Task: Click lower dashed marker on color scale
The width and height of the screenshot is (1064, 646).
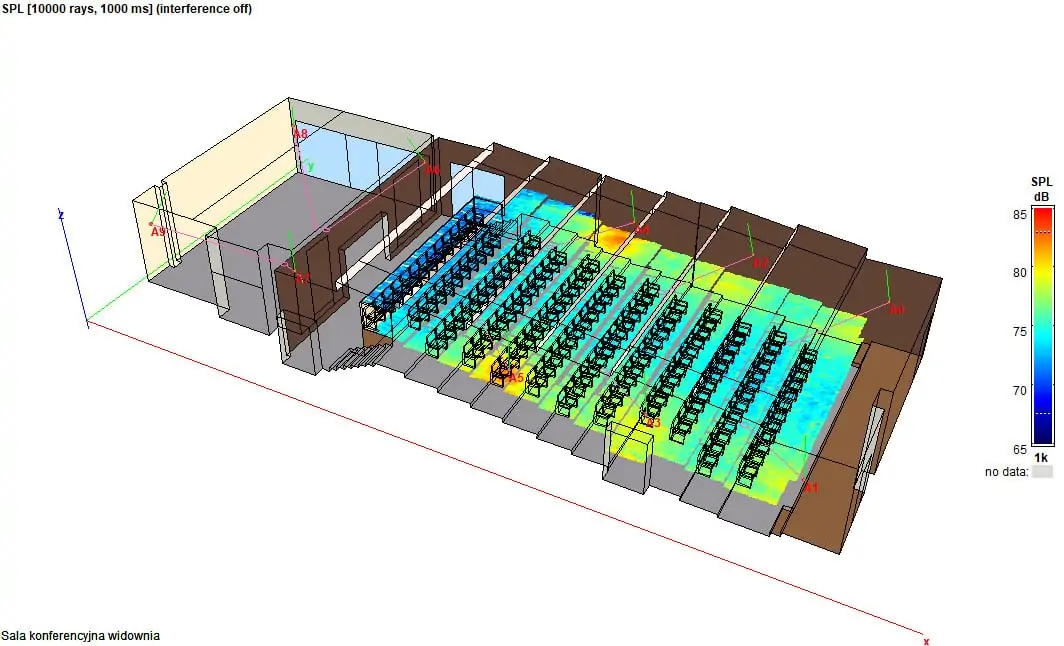Action: point(1043,412)
